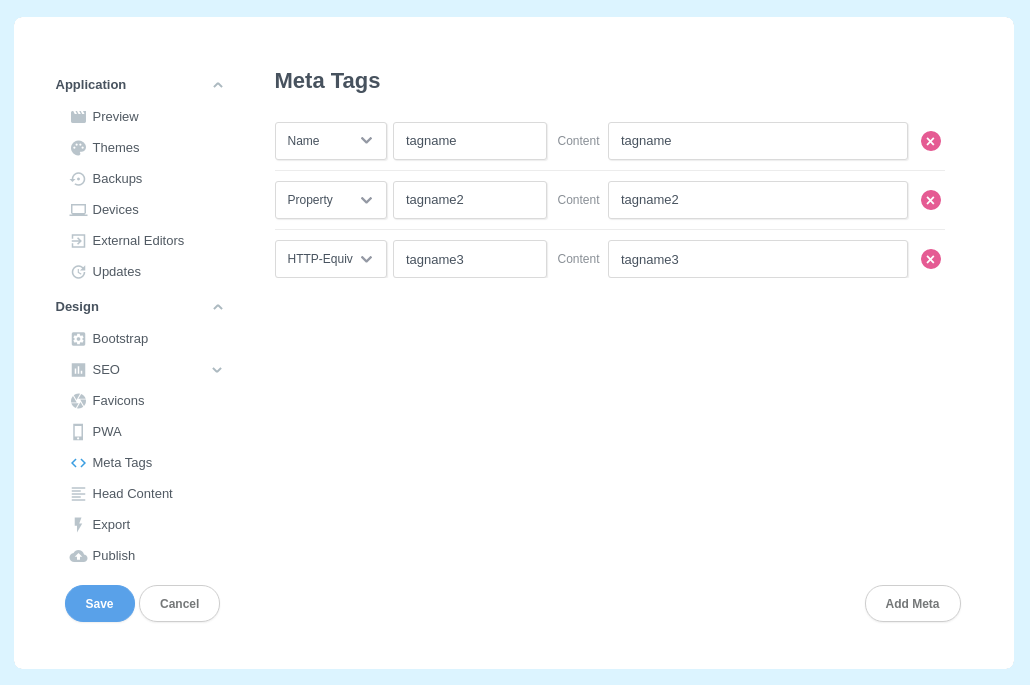Open the Property dropdown on second row

point(330,200)
